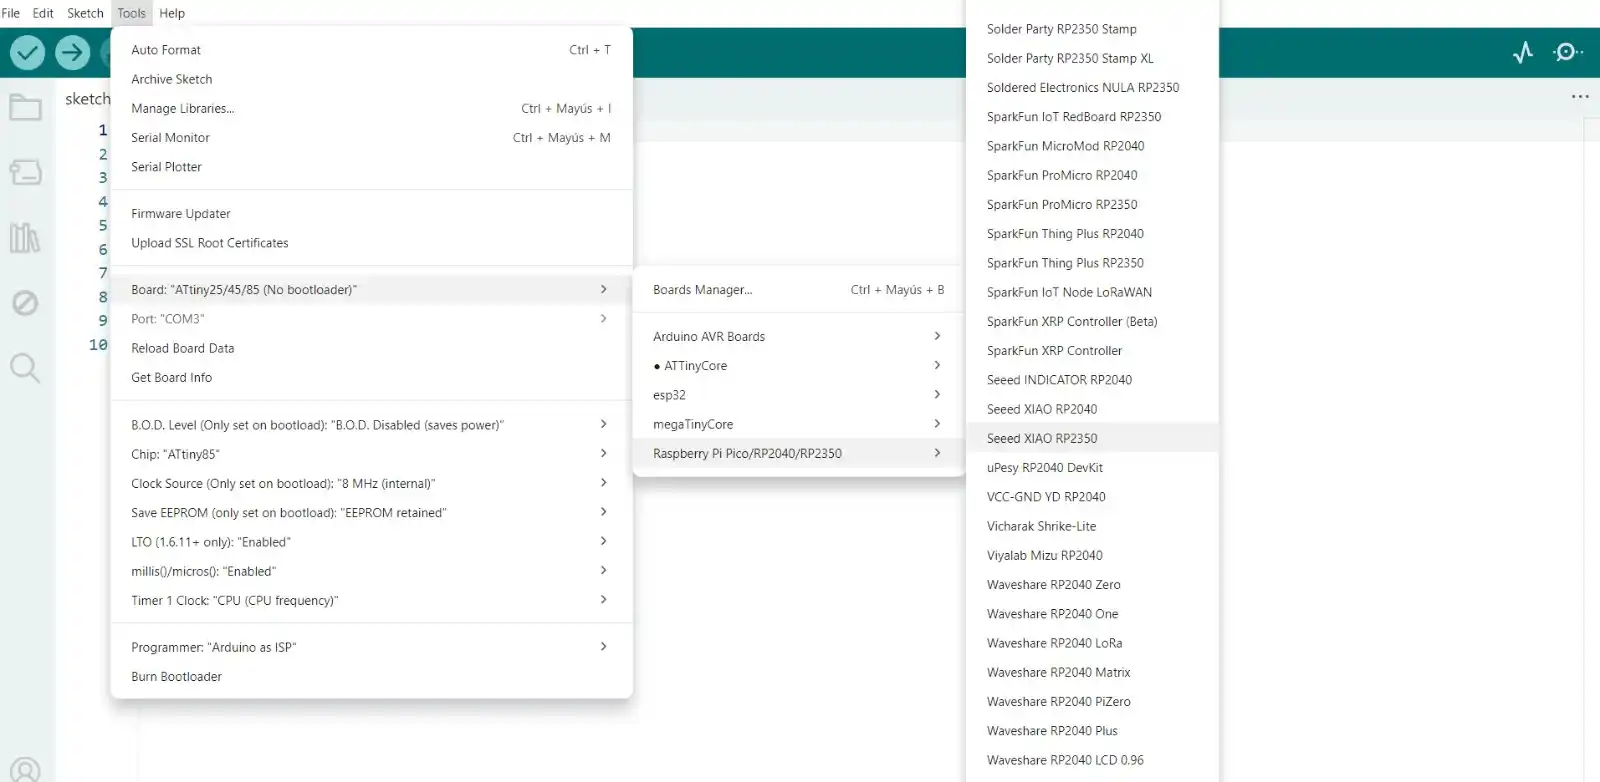Open the Sketchbook folder sidebar icon
This screenshot has height=782, width=1600.
click(x=25, y=107)
